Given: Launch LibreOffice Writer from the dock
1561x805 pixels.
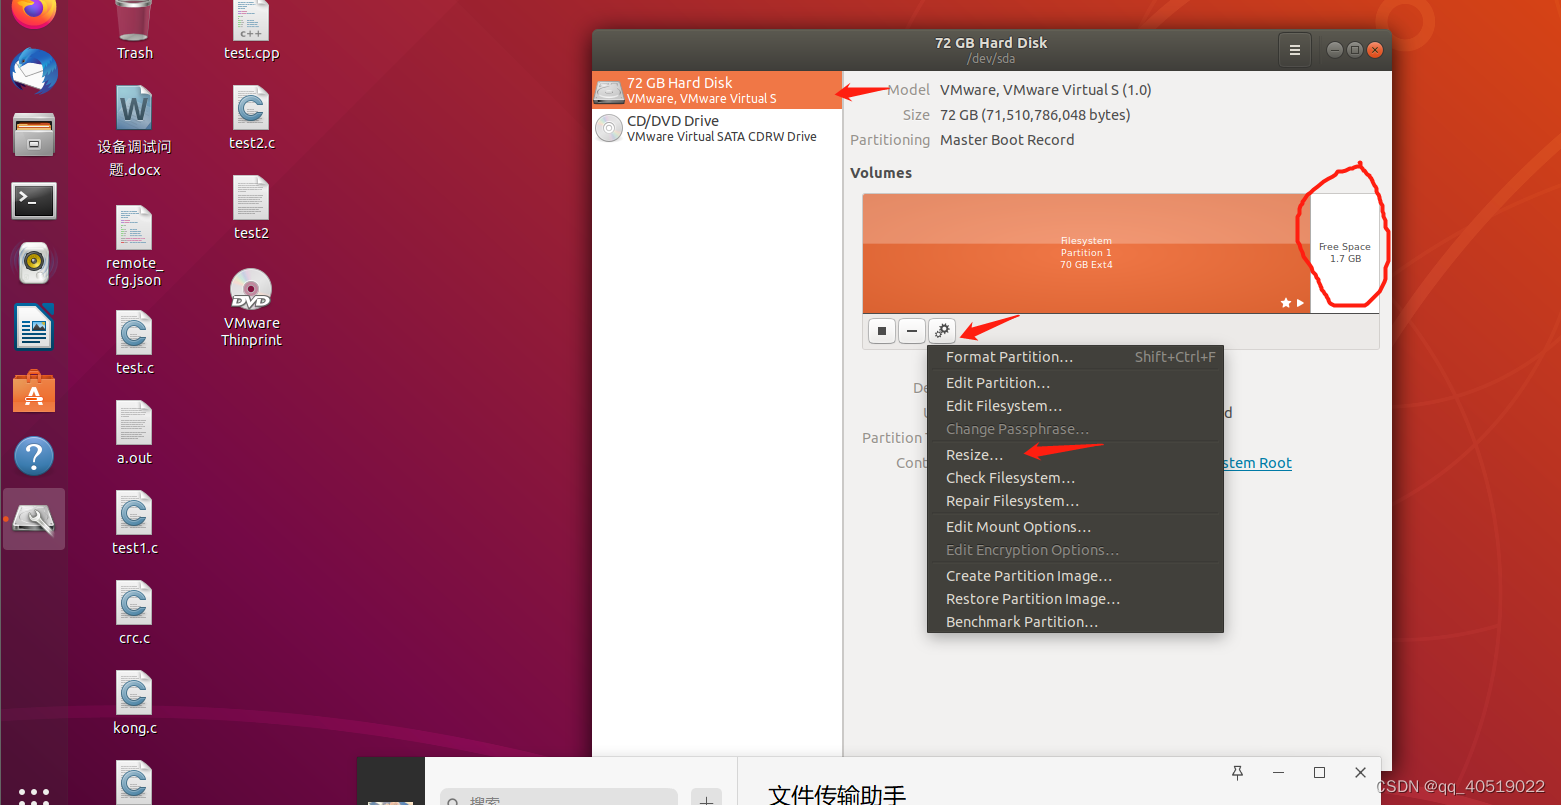Looking at the screenshot, I should coord(34,327).
